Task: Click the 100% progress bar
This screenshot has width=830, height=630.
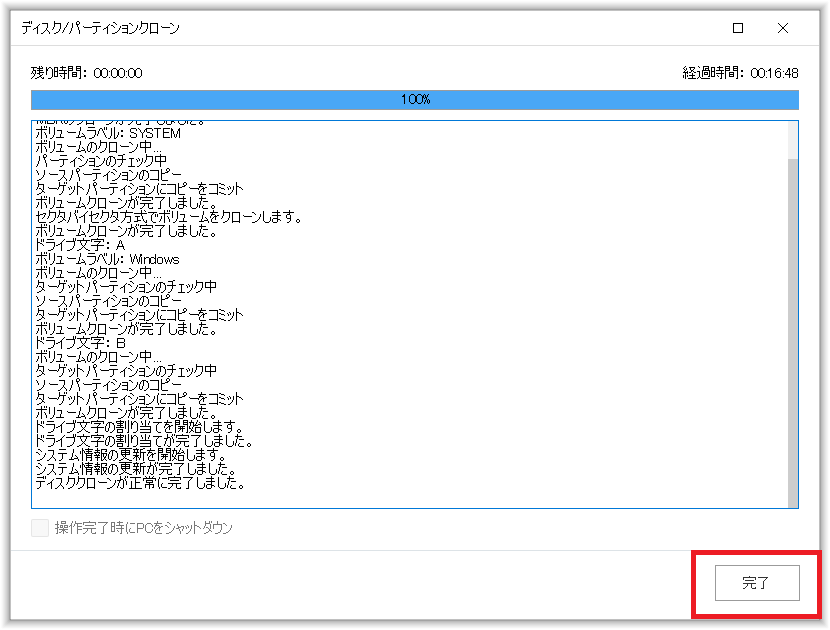Action: [414, 100]
